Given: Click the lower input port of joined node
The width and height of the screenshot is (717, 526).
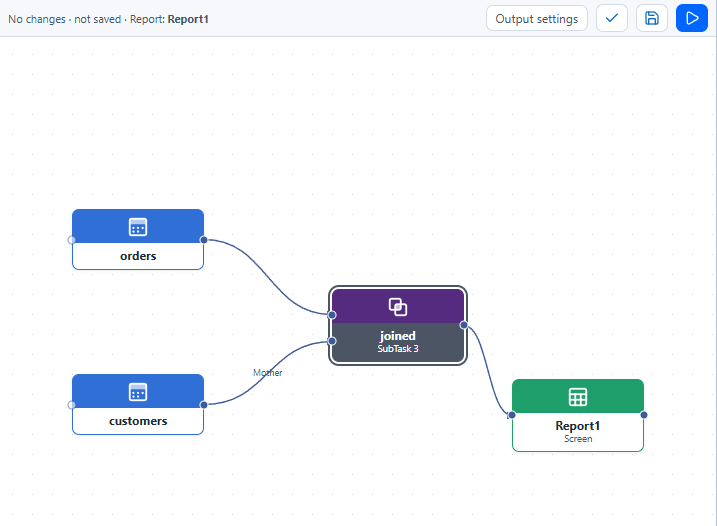Looking at the screenshot, I should click(332, 341).
